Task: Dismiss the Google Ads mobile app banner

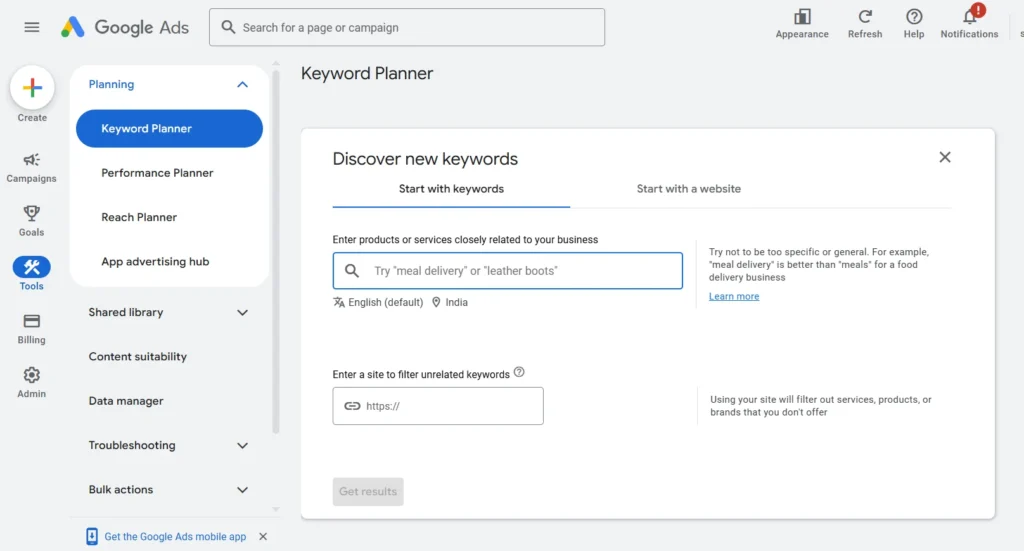Action: (263, 537)
